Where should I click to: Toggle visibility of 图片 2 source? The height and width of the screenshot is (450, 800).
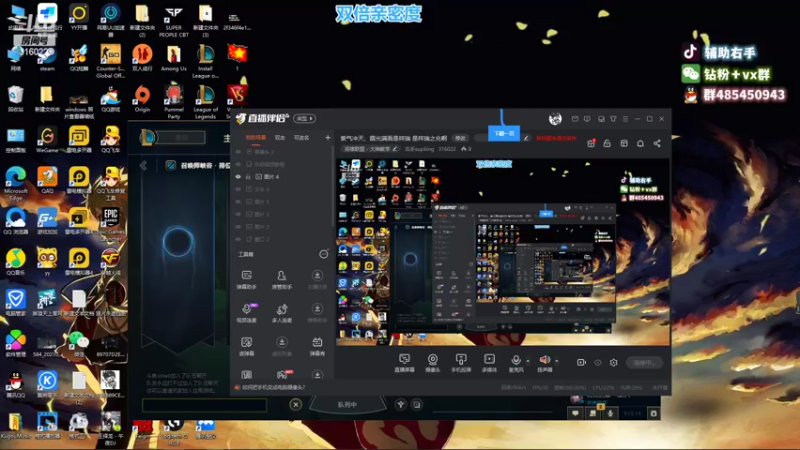(238, 227)
